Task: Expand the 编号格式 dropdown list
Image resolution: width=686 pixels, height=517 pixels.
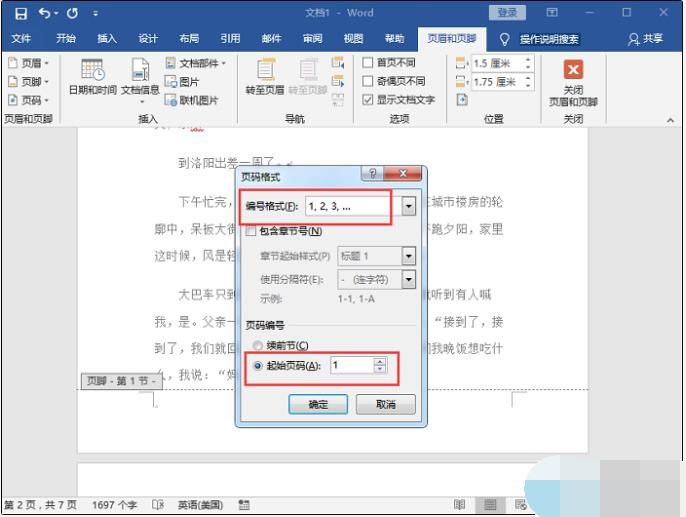Action: click(x=408, y=206)
